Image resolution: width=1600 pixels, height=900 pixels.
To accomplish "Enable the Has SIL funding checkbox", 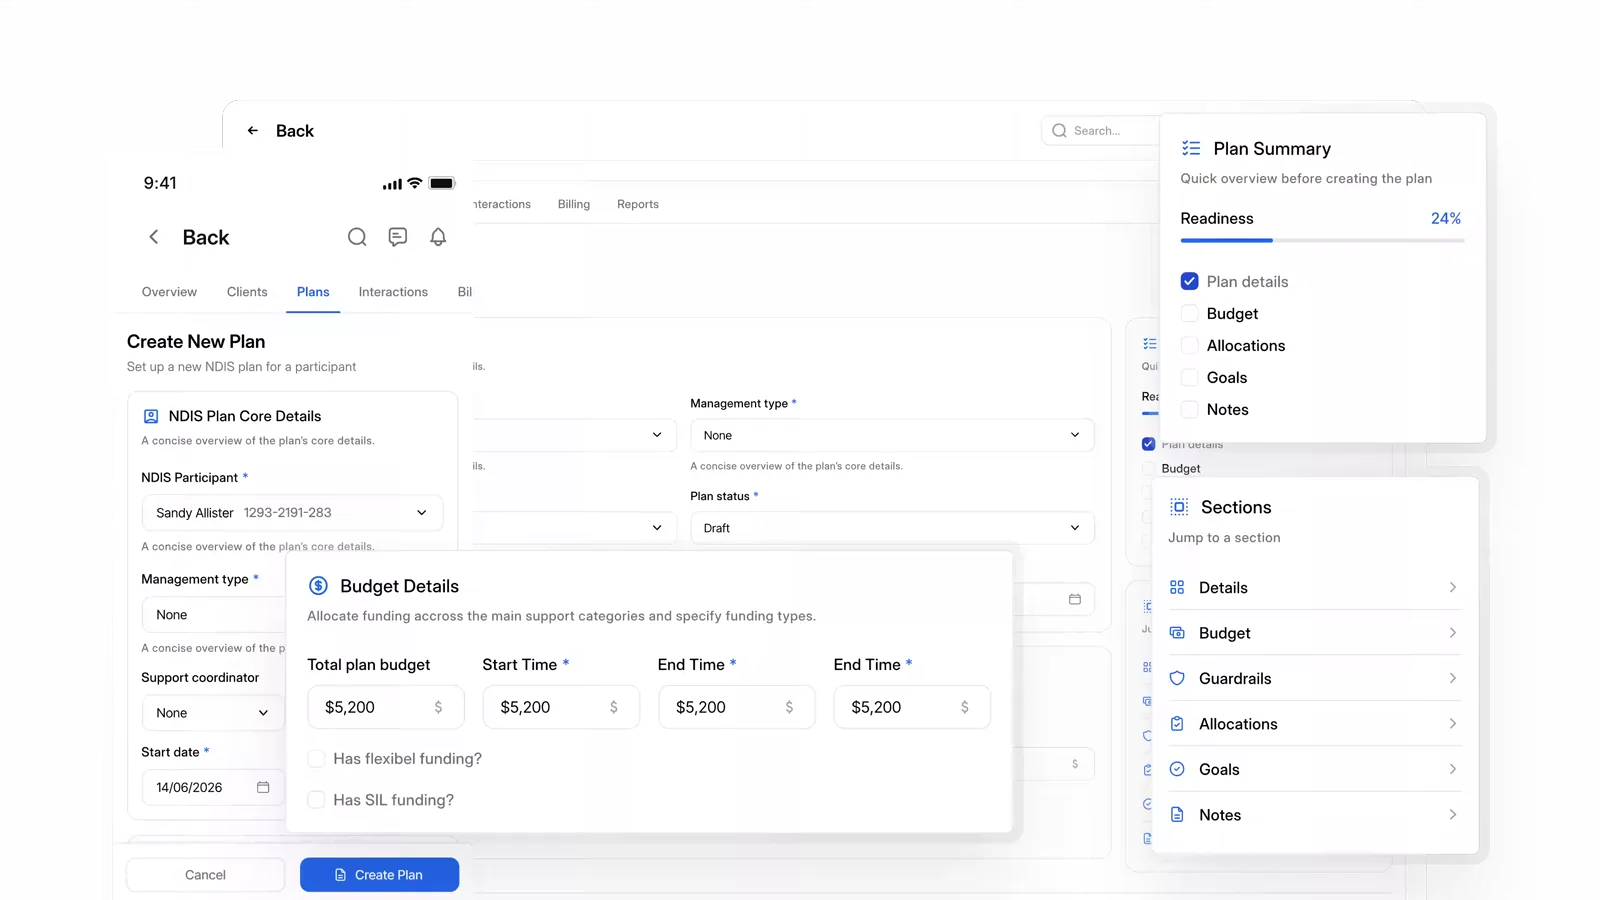I will pyautogui.click(x=316, y=800).
